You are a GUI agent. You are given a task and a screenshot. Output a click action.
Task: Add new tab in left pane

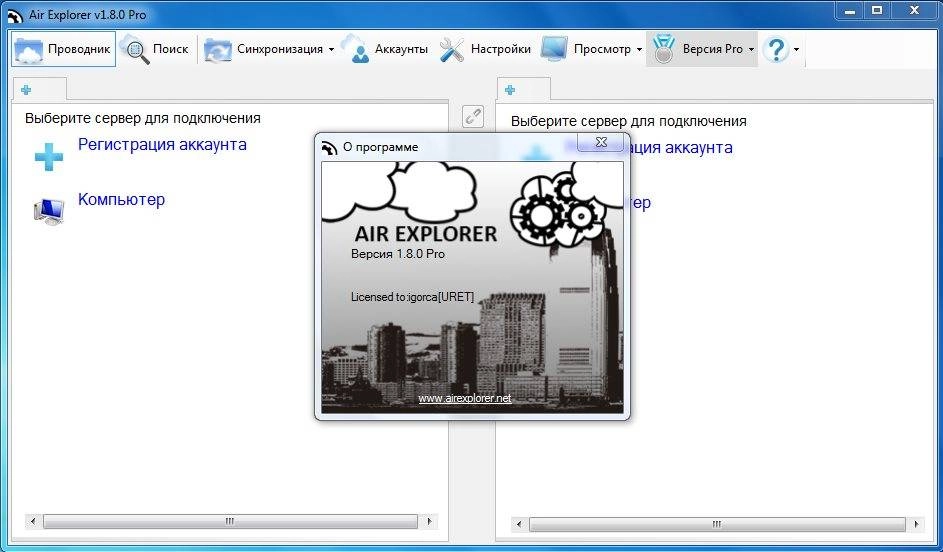tap(26, 90)
